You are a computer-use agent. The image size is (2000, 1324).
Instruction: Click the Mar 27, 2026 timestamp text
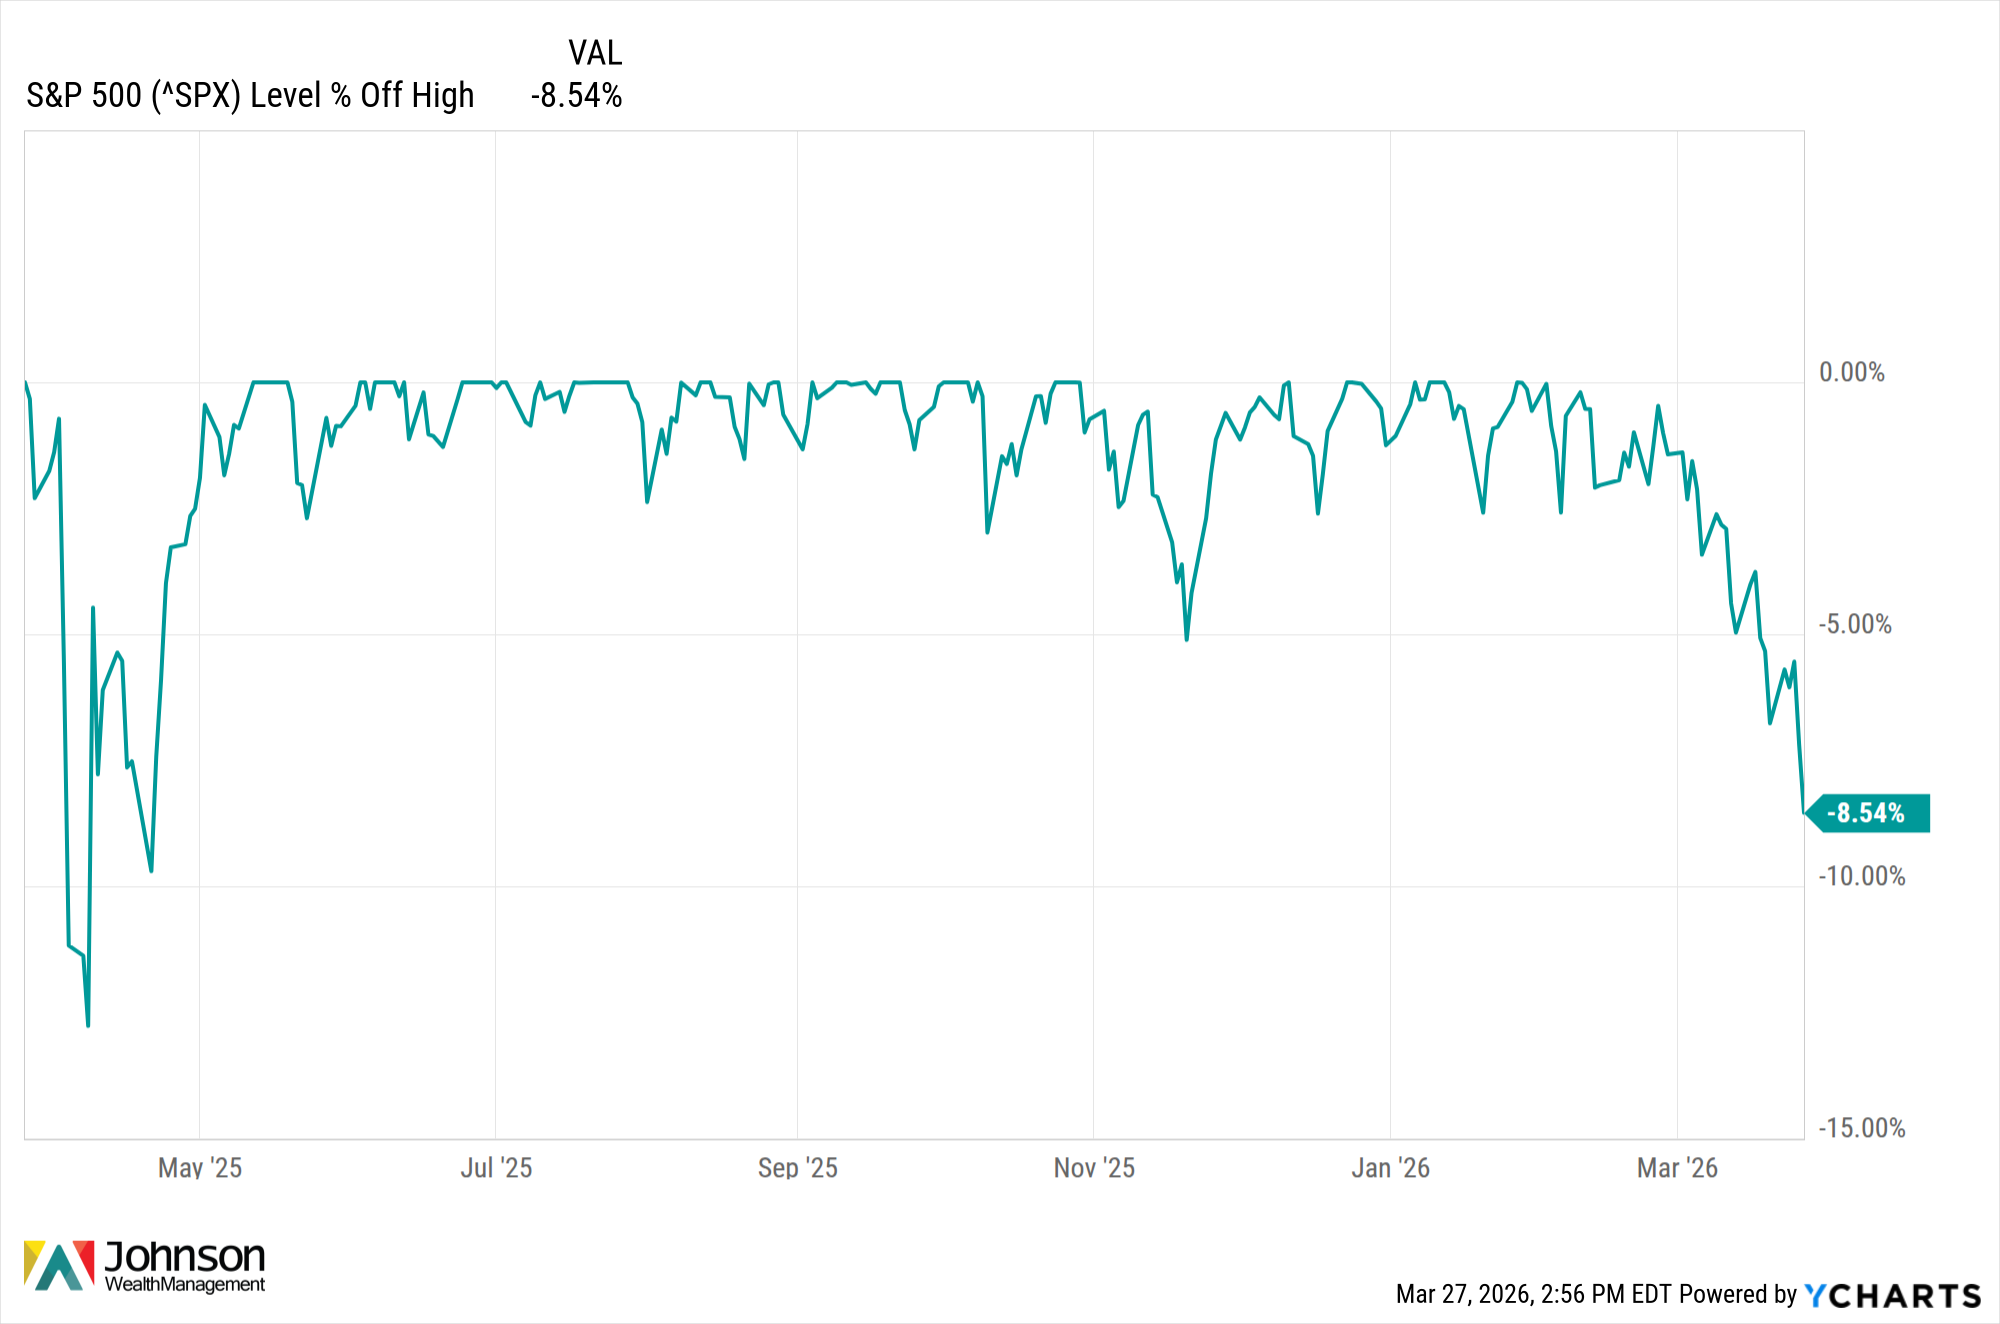1533,1294
